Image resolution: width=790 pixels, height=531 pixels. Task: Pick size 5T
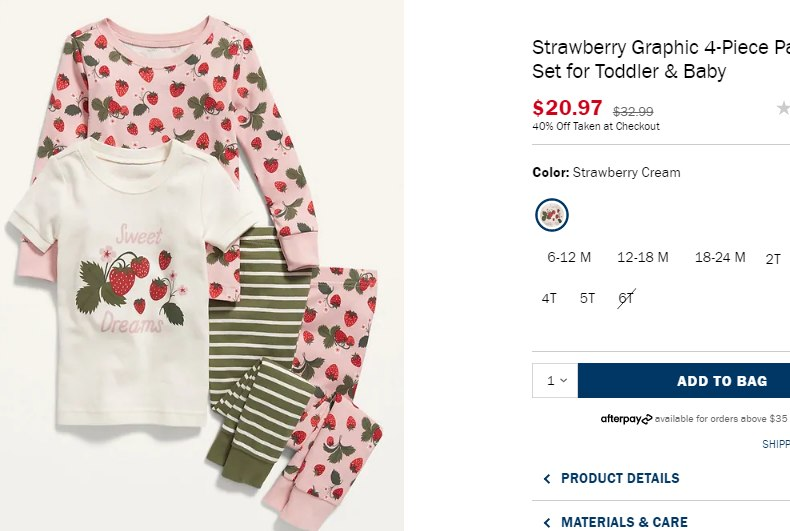[587, 298]
